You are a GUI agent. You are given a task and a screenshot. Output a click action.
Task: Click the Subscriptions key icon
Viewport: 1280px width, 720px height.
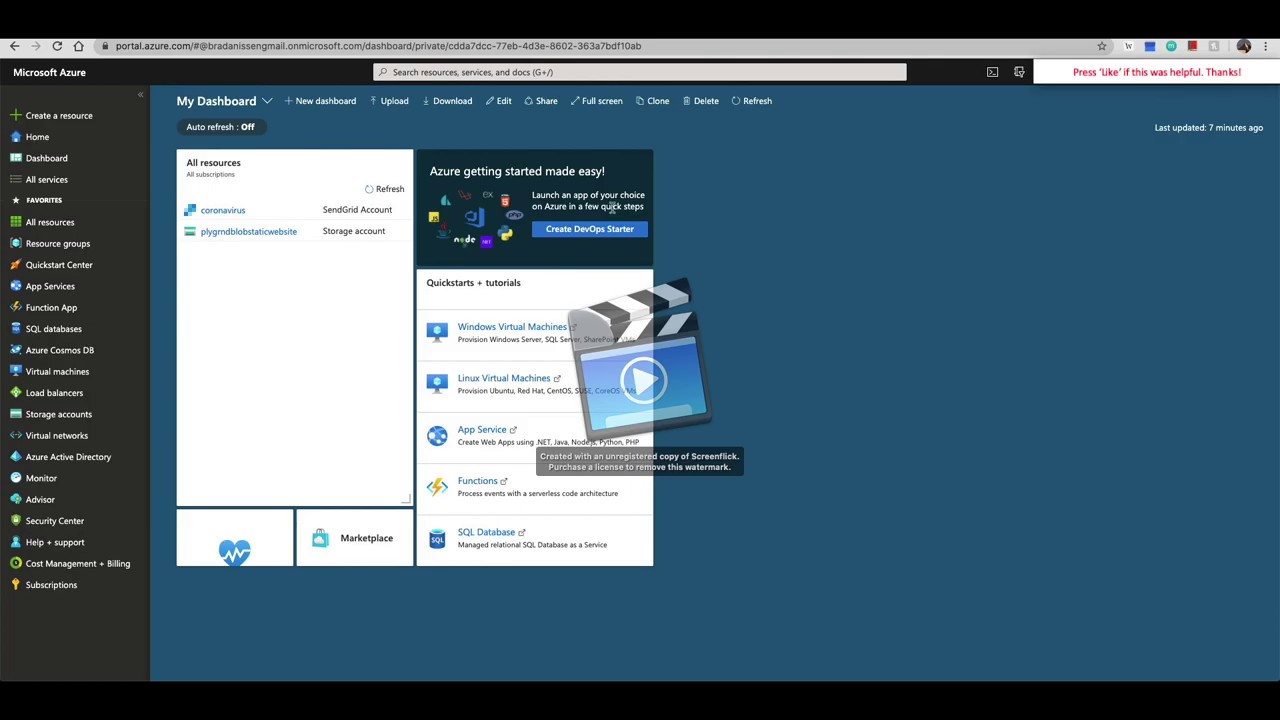[x=15, y=585]
